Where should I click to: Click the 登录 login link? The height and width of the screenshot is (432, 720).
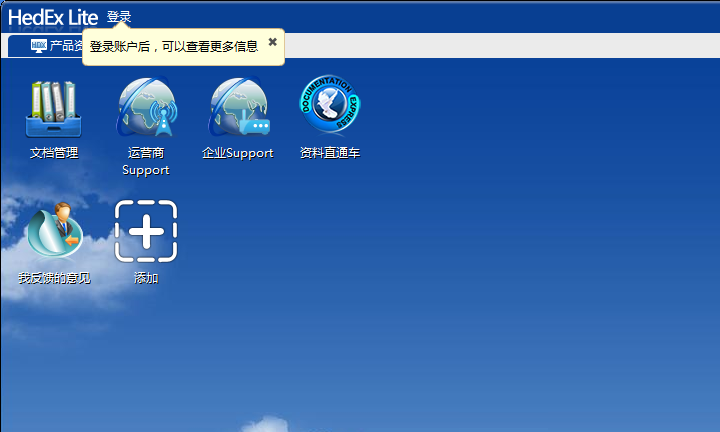click(119, 17)
